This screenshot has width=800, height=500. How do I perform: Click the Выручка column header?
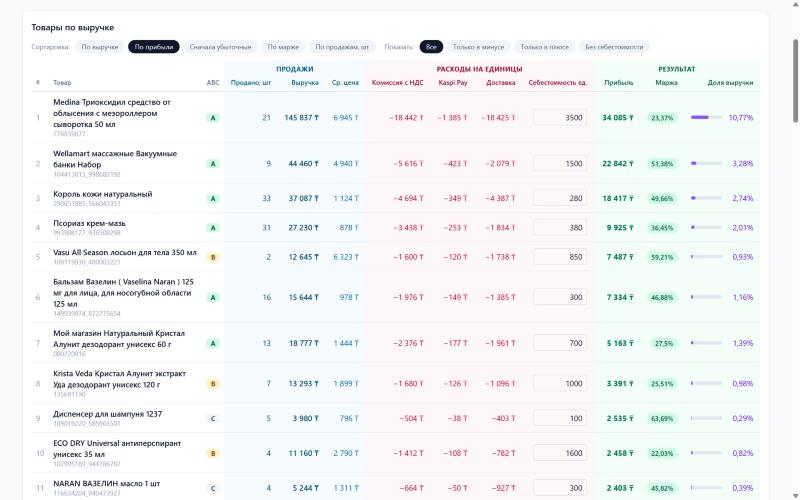click(305, 83)
